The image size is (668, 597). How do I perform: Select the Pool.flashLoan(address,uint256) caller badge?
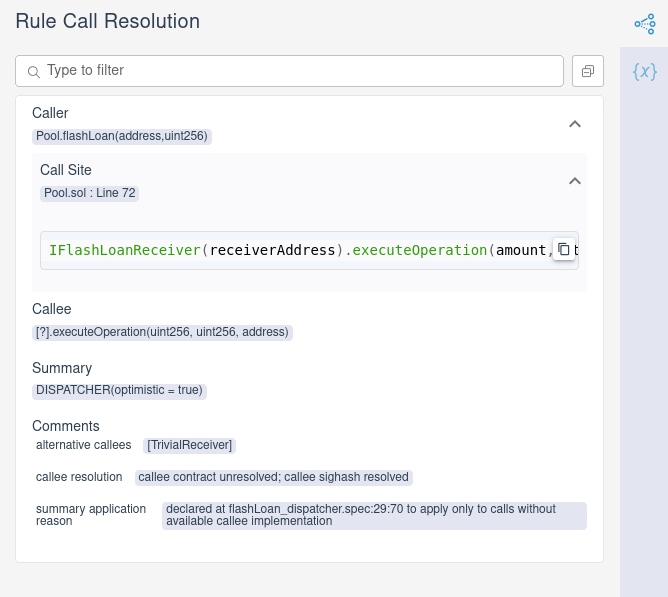click(122, 136)
